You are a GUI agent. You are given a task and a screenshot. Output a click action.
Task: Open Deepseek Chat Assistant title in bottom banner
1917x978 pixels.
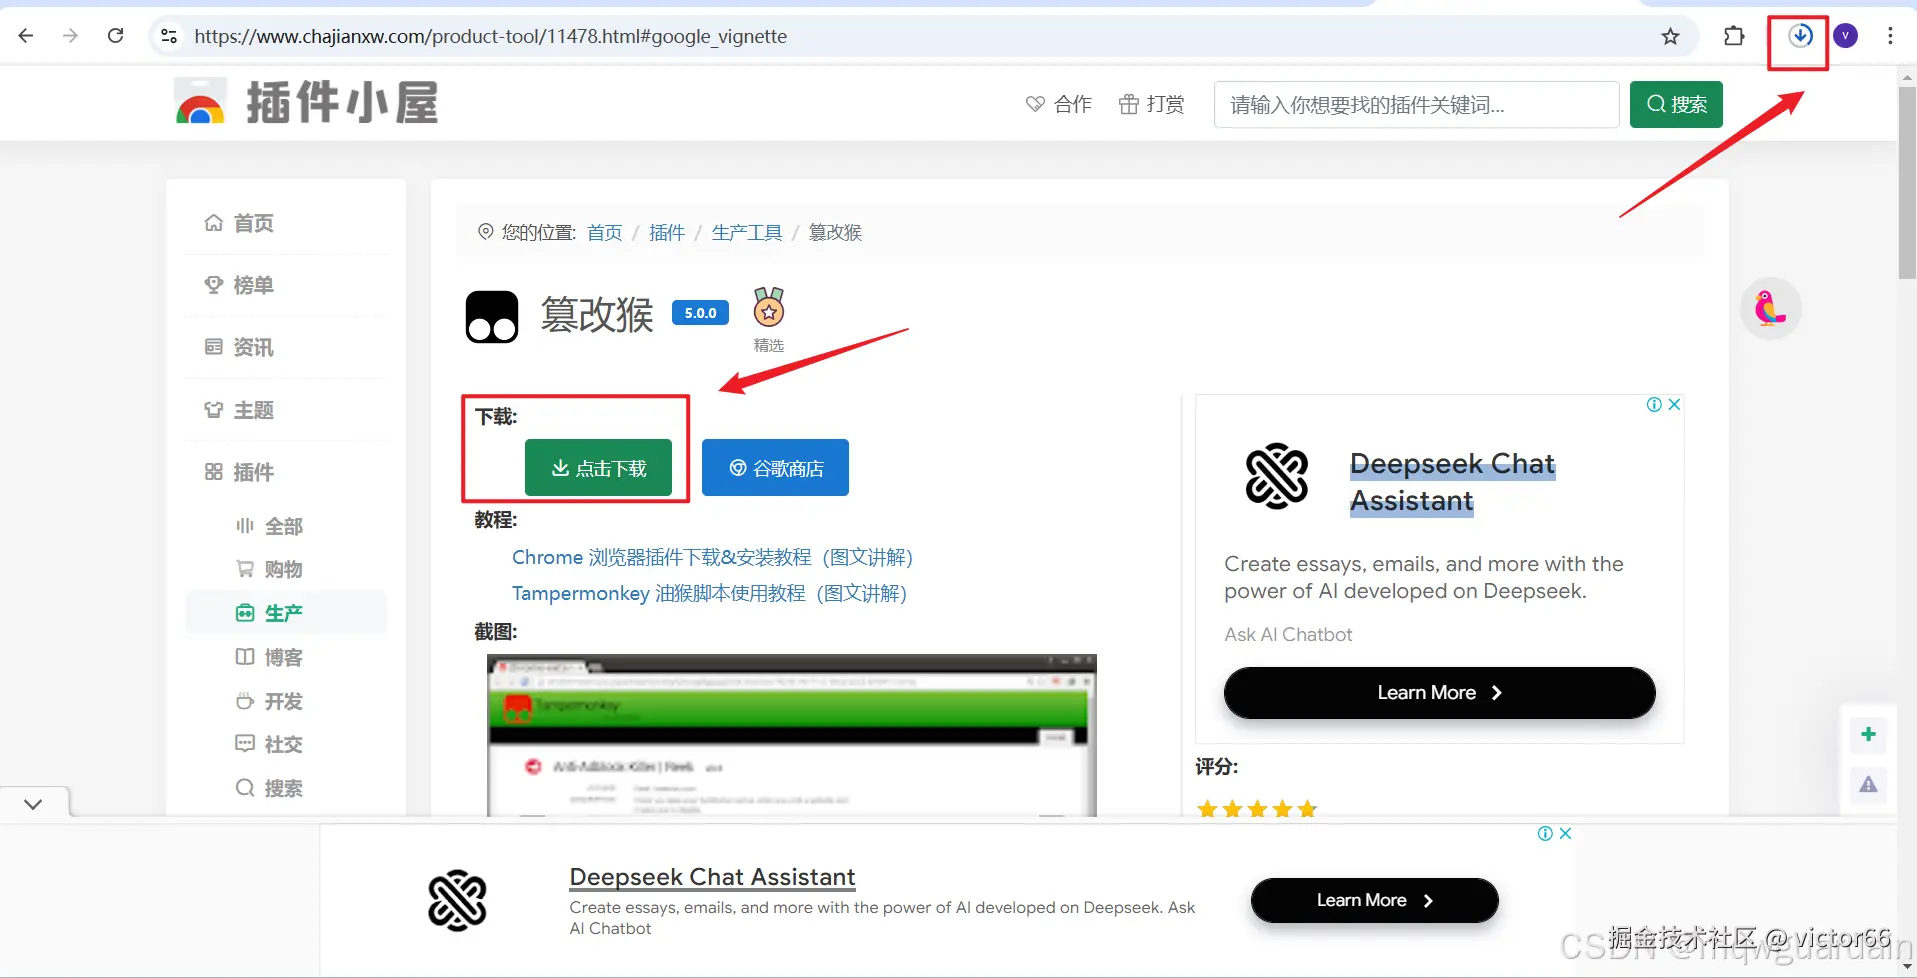(712, 877)
